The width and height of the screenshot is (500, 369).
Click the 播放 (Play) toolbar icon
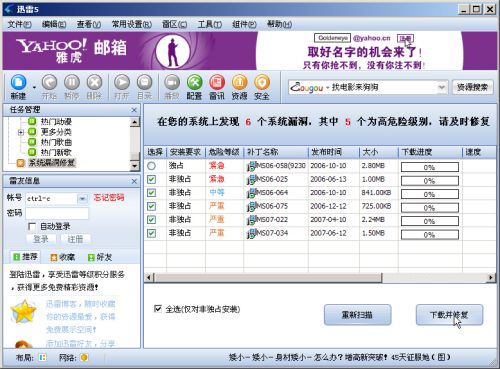(x=172, y=83)
